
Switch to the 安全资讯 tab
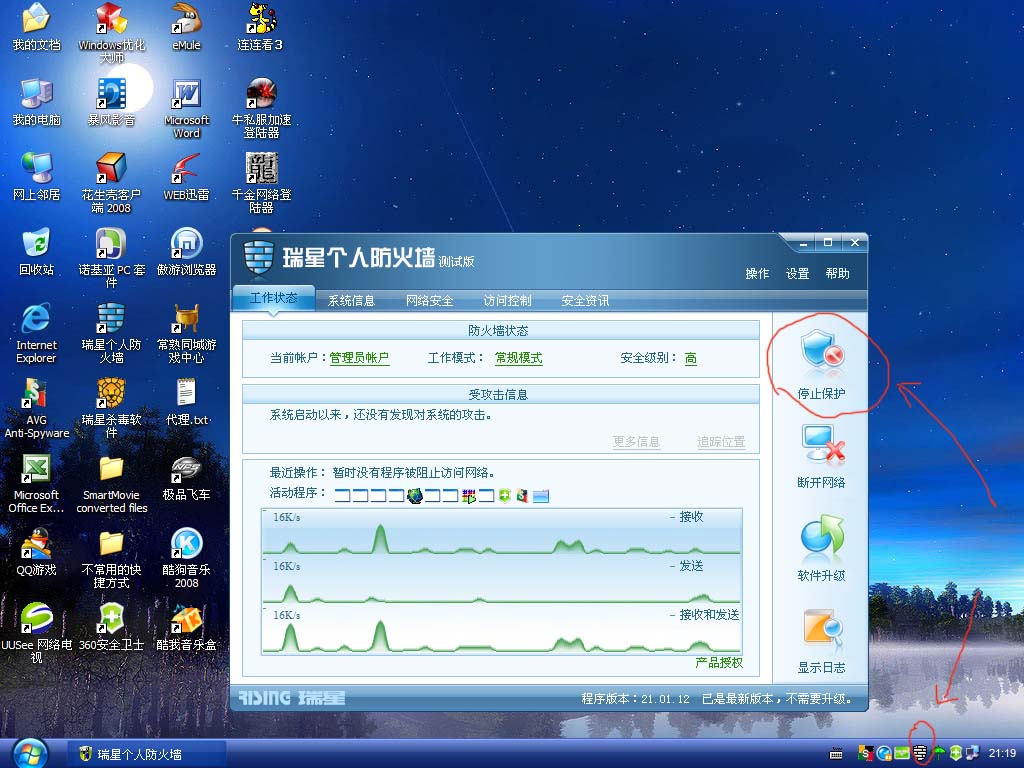tap(585, 300)
